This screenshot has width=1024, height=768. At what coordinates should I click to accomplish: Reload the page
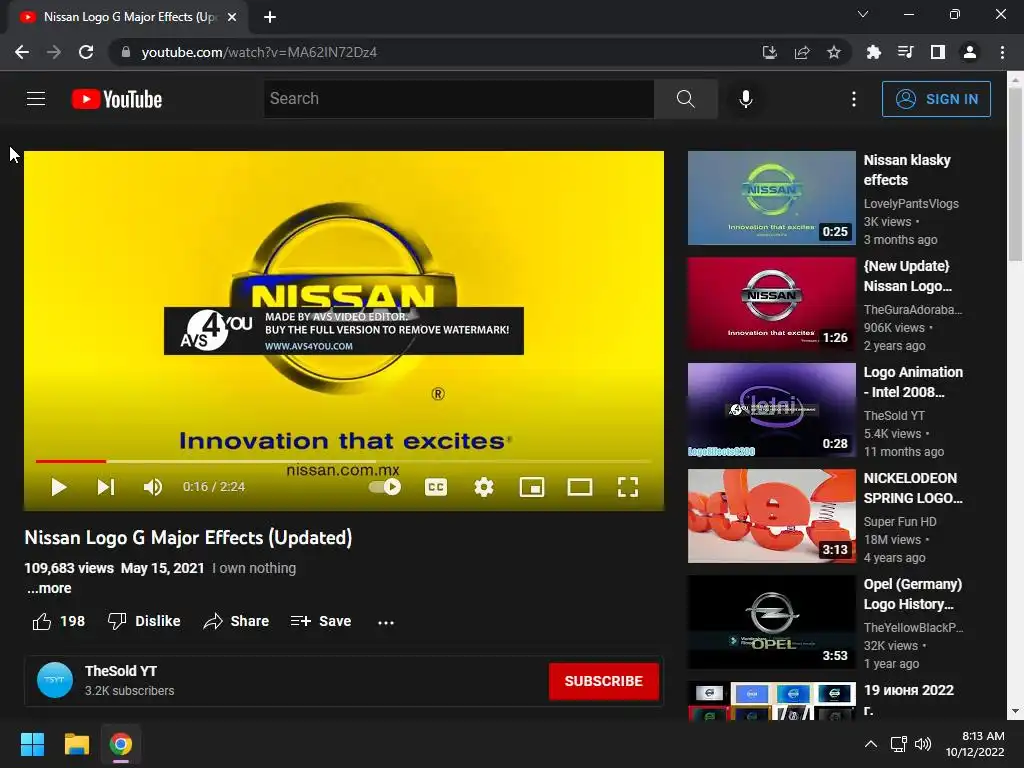coord(86,52)
